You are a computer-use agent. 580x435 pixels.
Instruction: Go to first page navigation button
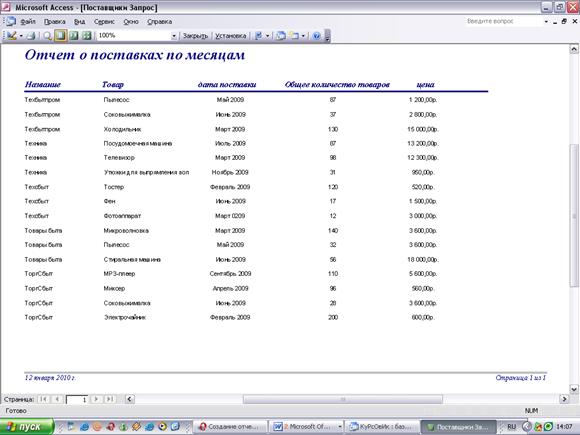click(x=44, y=399)
